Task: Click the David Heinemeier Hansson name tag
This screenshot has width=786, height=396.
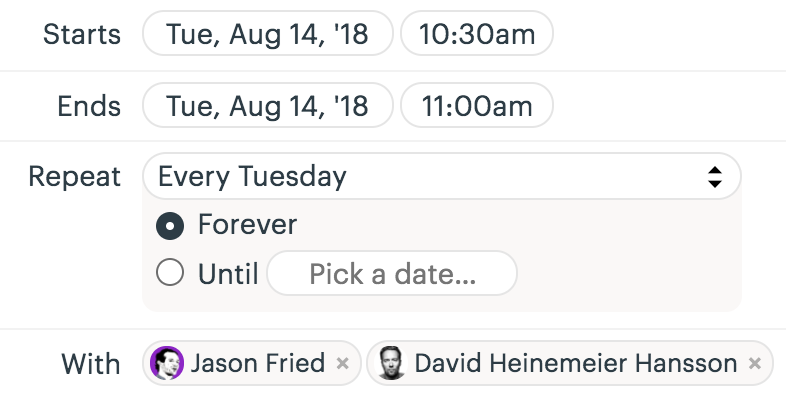Action: point(570,363)
